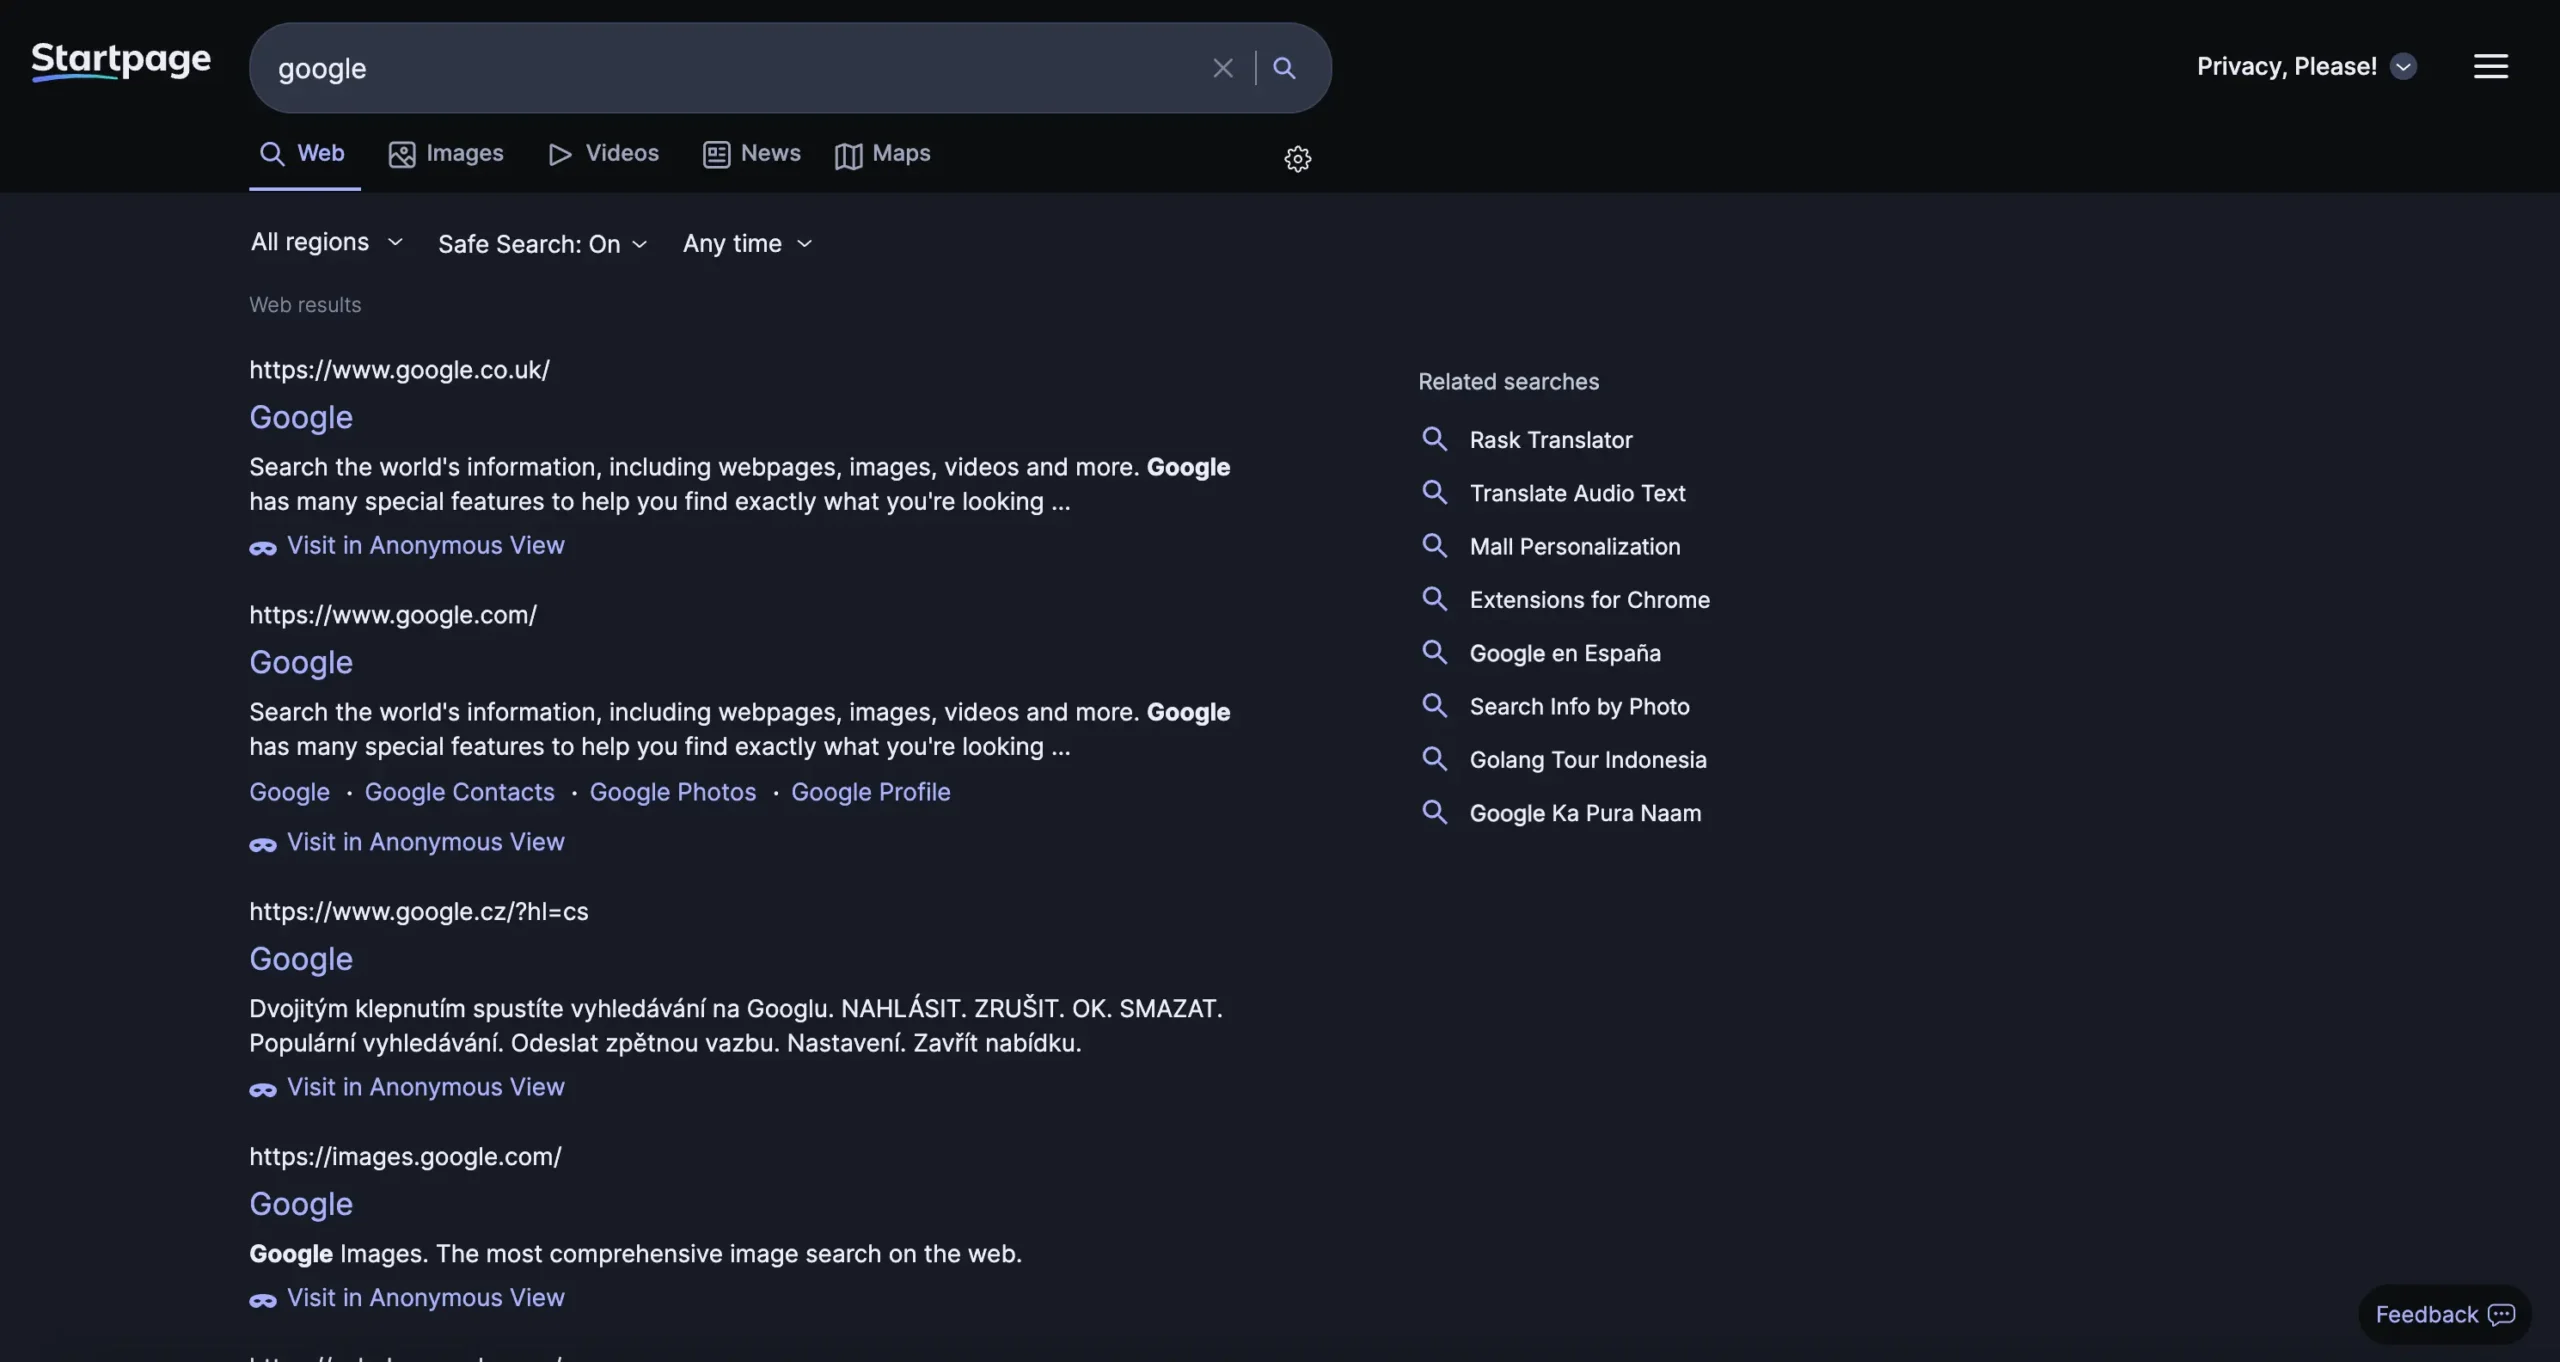Open Google title of images.google.com result

pos(301,1204)
